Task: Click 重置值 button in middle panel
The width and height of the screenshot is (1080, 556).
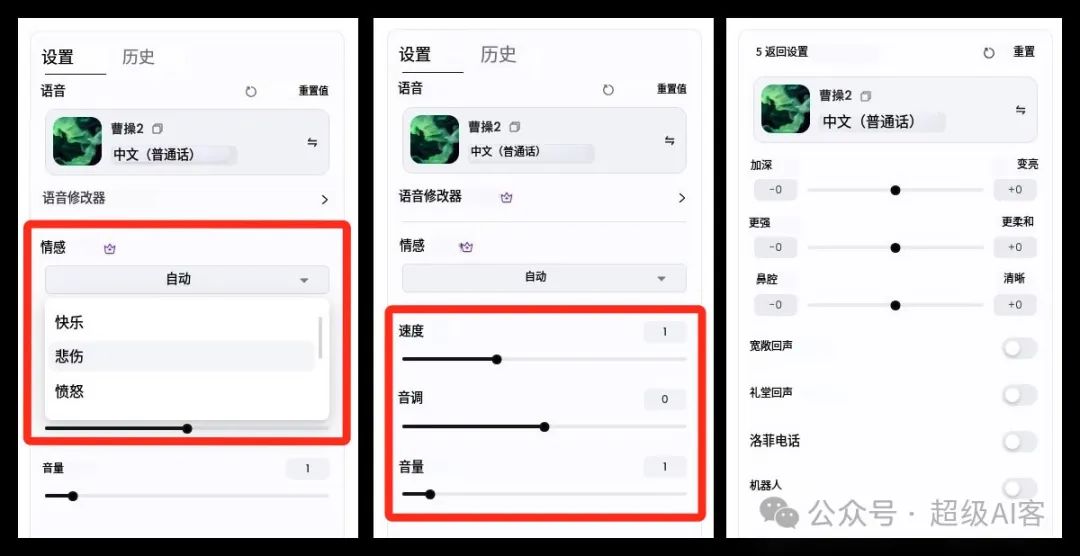Action: coord(672,89)
